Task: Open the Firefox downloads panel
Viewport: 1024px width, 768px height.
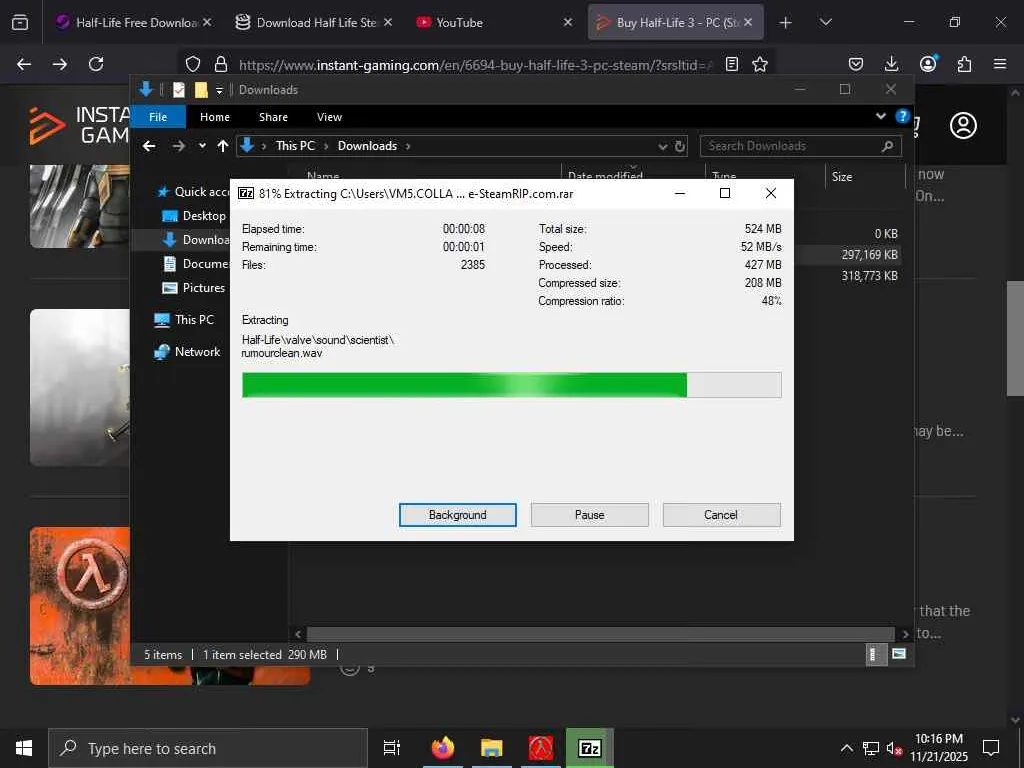Action: click(891, 64)
